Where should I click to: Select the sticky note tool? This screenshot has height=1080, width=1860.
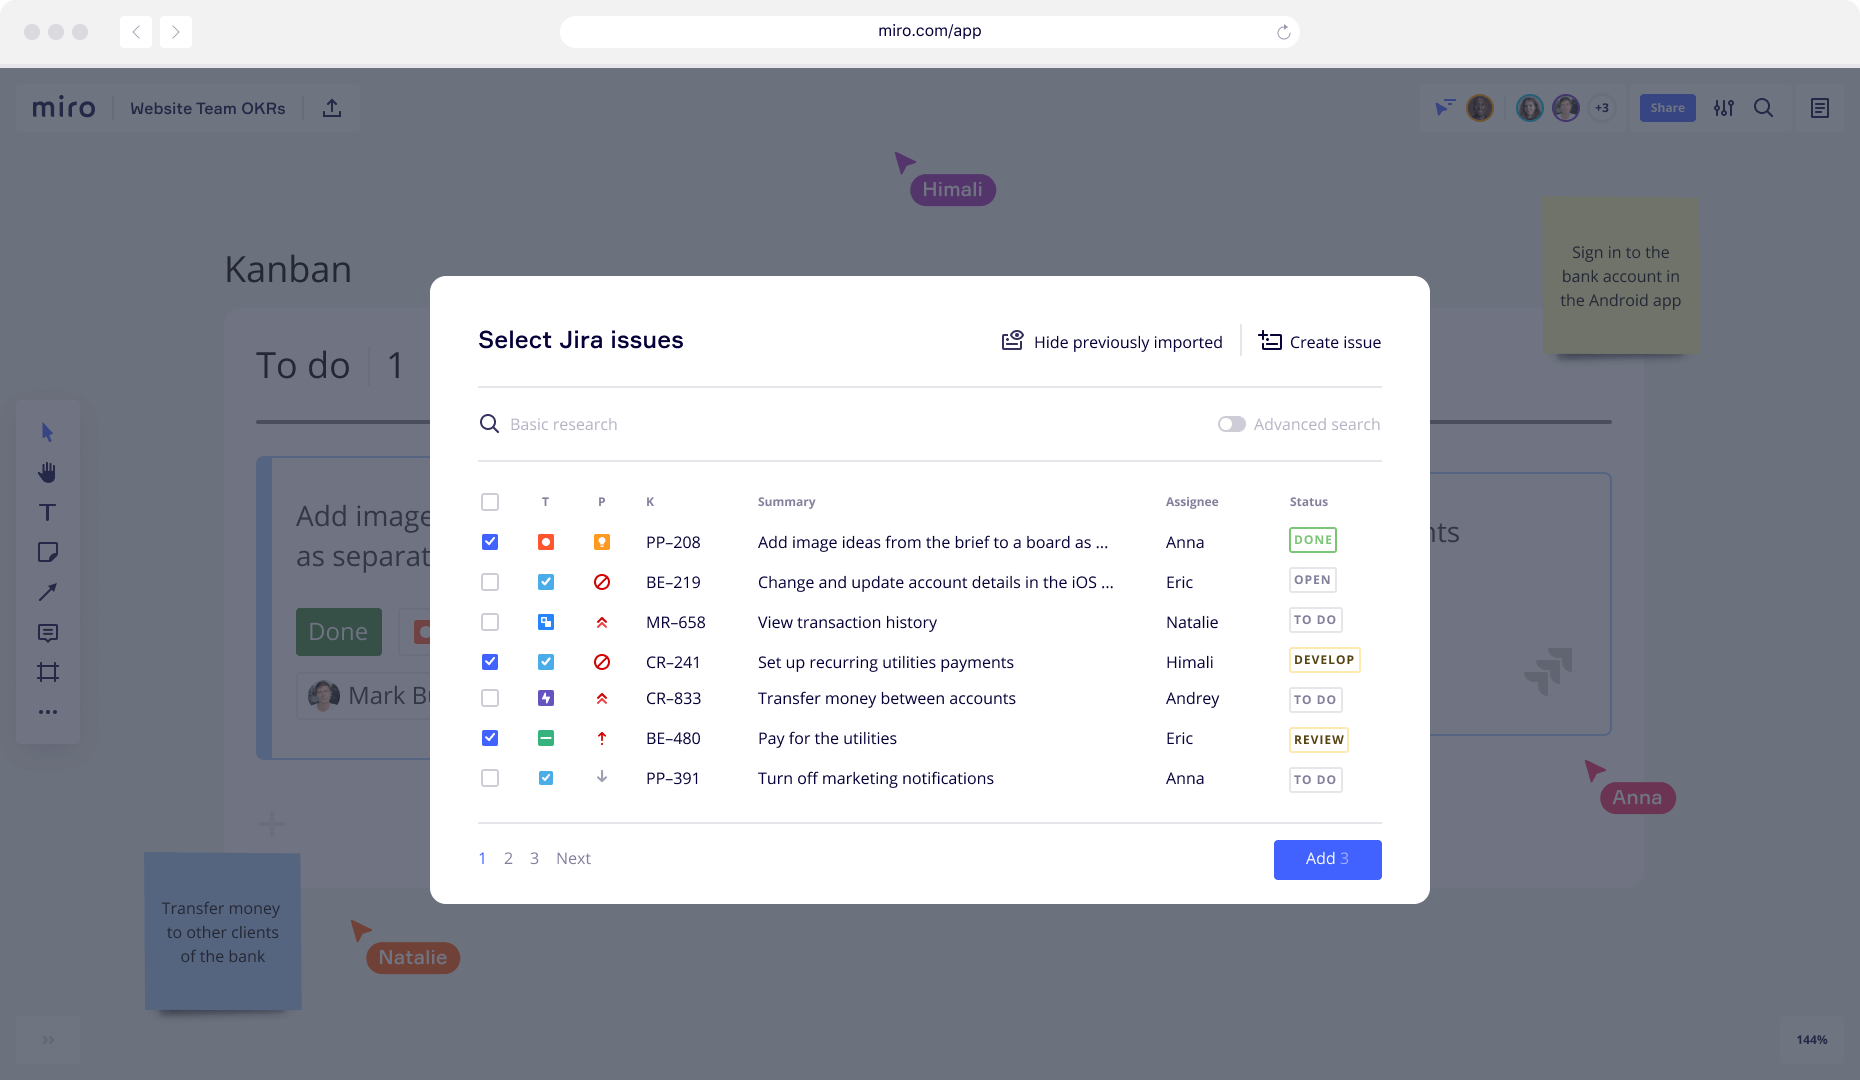point(47,552)
